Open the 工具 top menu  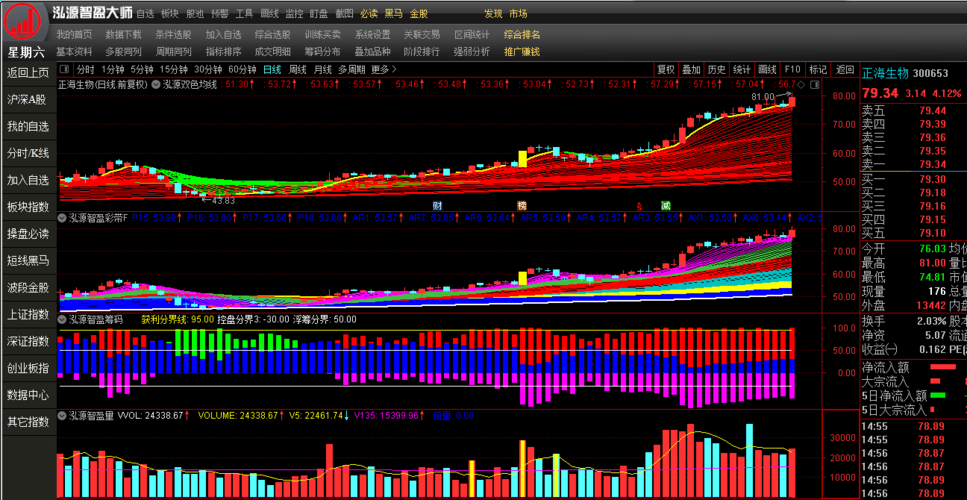(244, 14)
